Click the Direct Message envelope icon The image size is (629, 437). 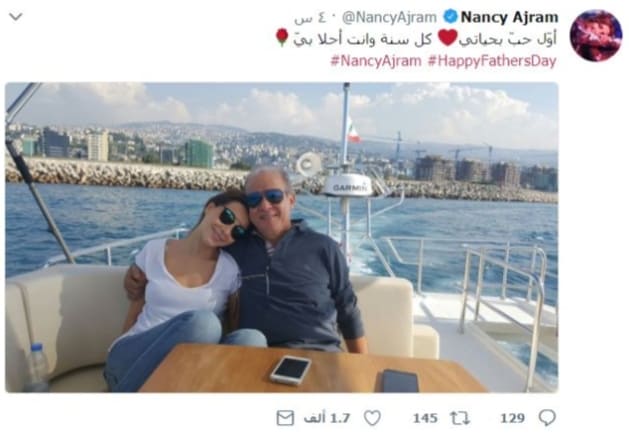285,418
